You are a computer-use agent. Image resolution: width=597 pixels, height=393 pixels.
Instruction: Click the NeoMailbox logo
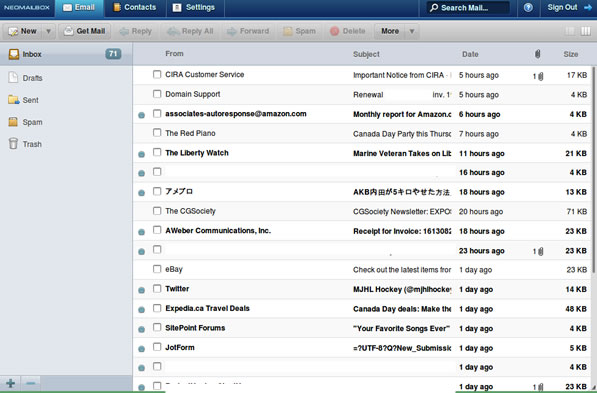click(27, 8)
